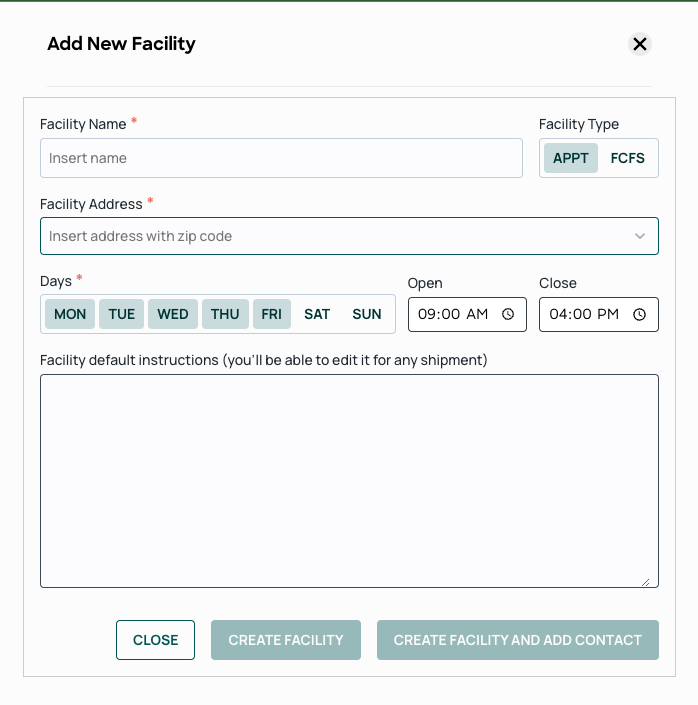
Task: Click into the facility default instructions textarea
Action: click(349, 481)
